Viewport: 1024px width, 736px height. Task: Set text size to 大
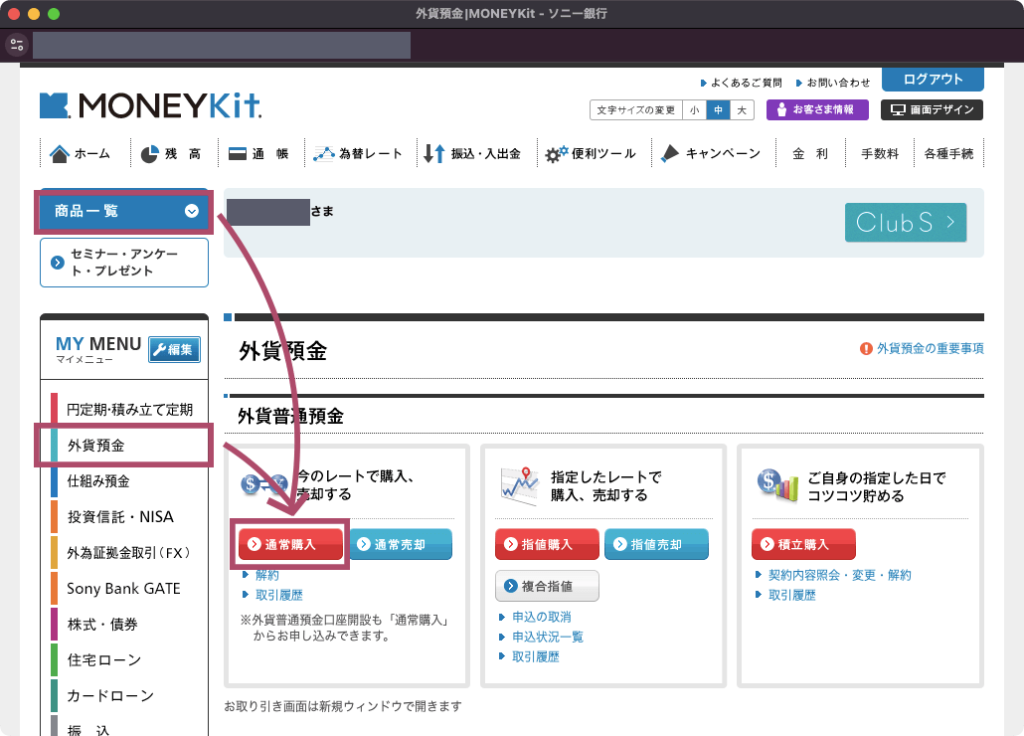coord(742,110)
